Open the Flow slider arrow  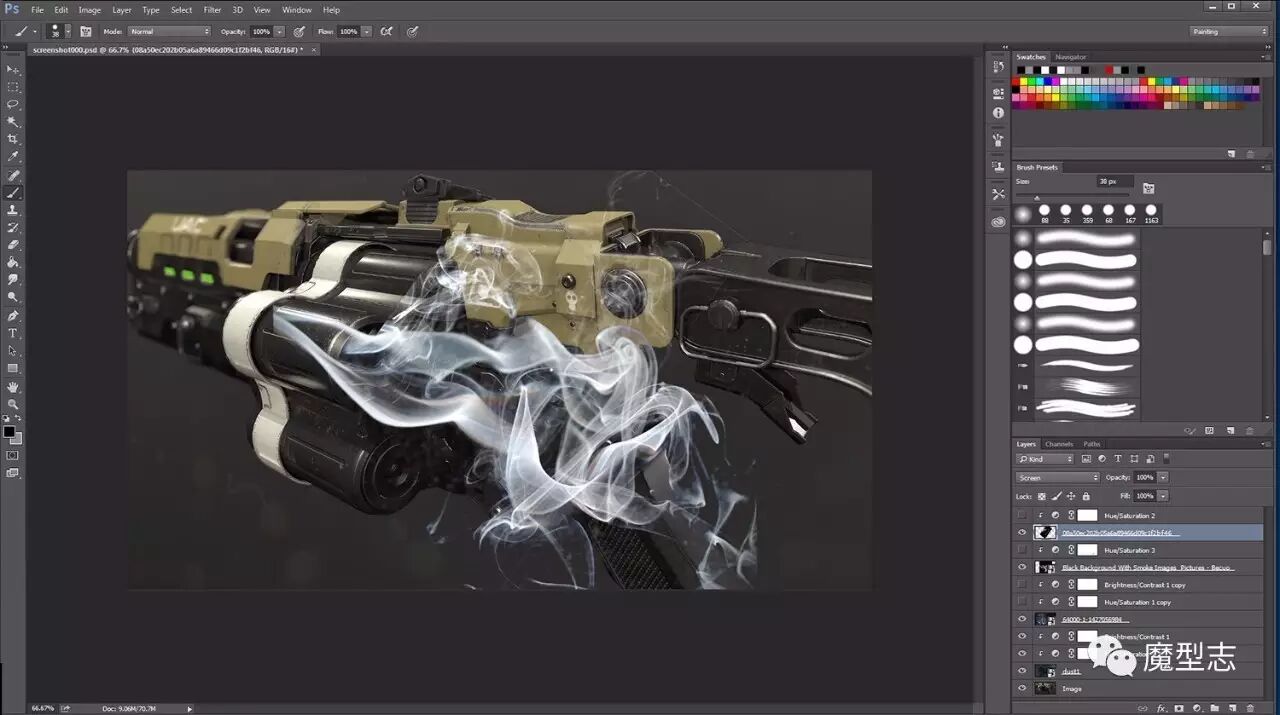click(x=367, y=32)
